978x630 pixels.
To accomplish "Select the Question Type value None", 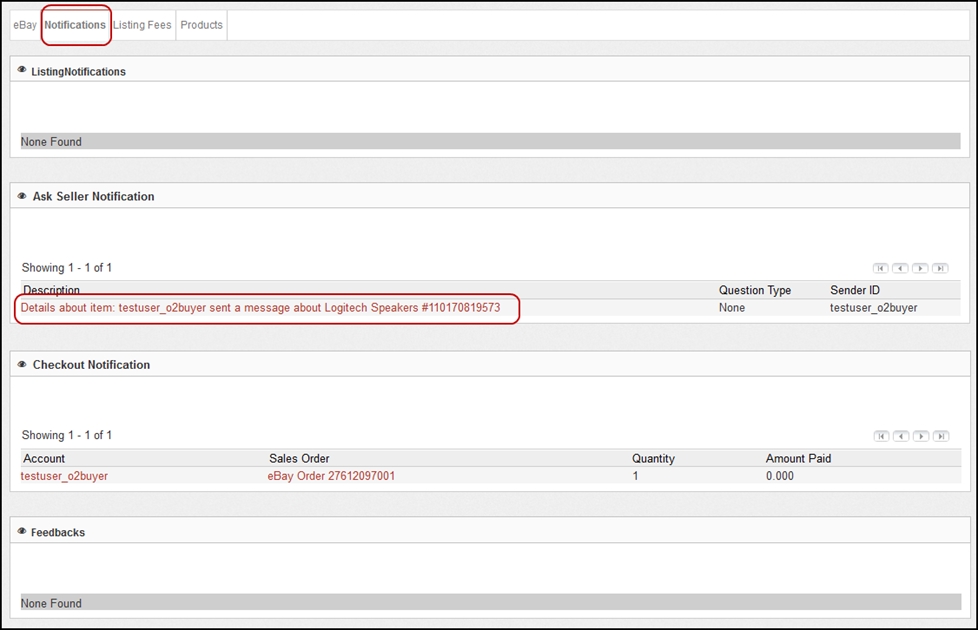I will (732, 308).
